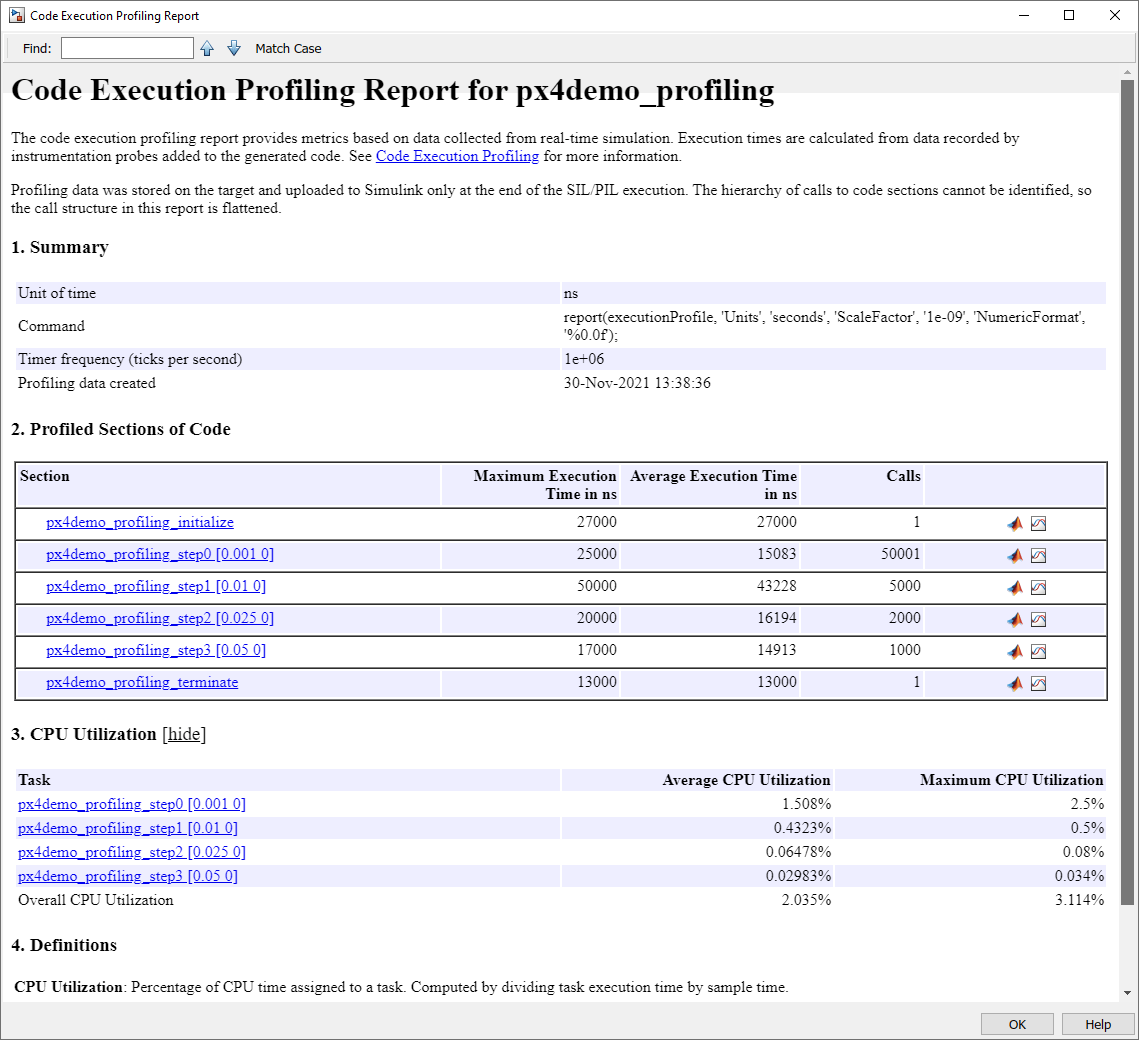This screenshot has height=1040, width=1139.
Task: Open the Code Execution Profiling link
Action: (x=457, y=156)
